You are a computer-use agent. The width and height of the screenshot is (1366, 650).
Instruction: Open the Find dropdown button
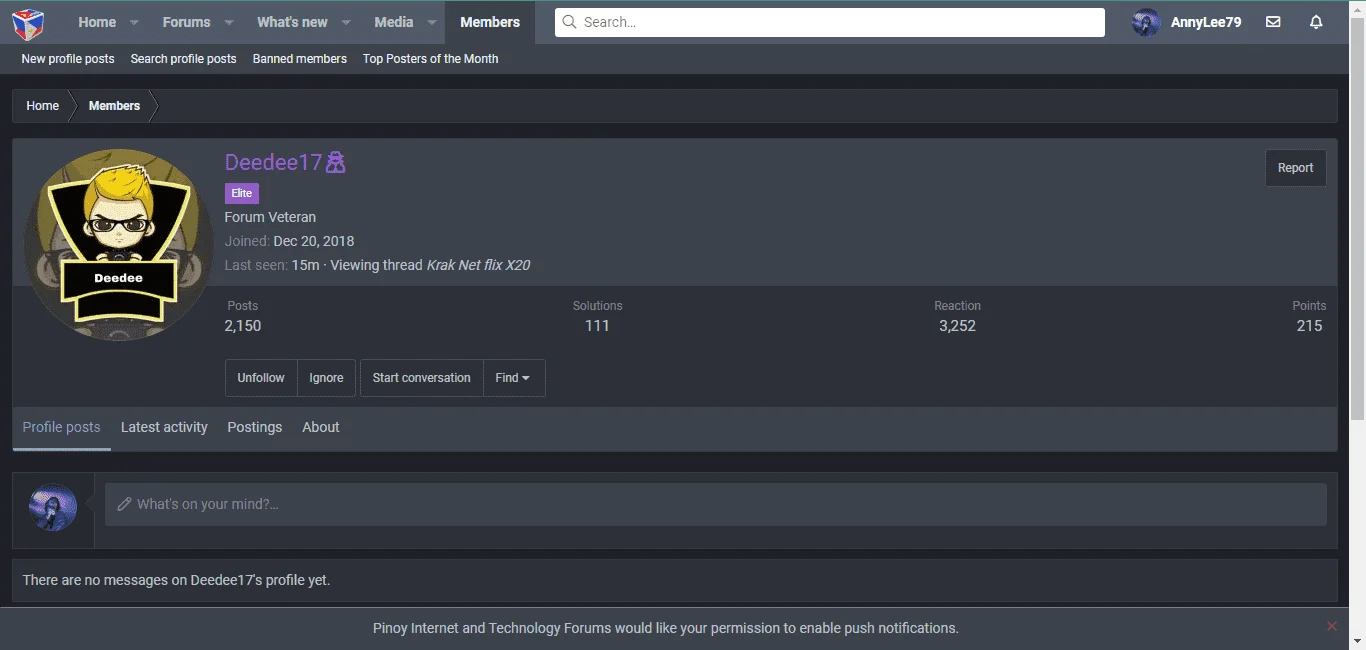click(x=513, y=378)
